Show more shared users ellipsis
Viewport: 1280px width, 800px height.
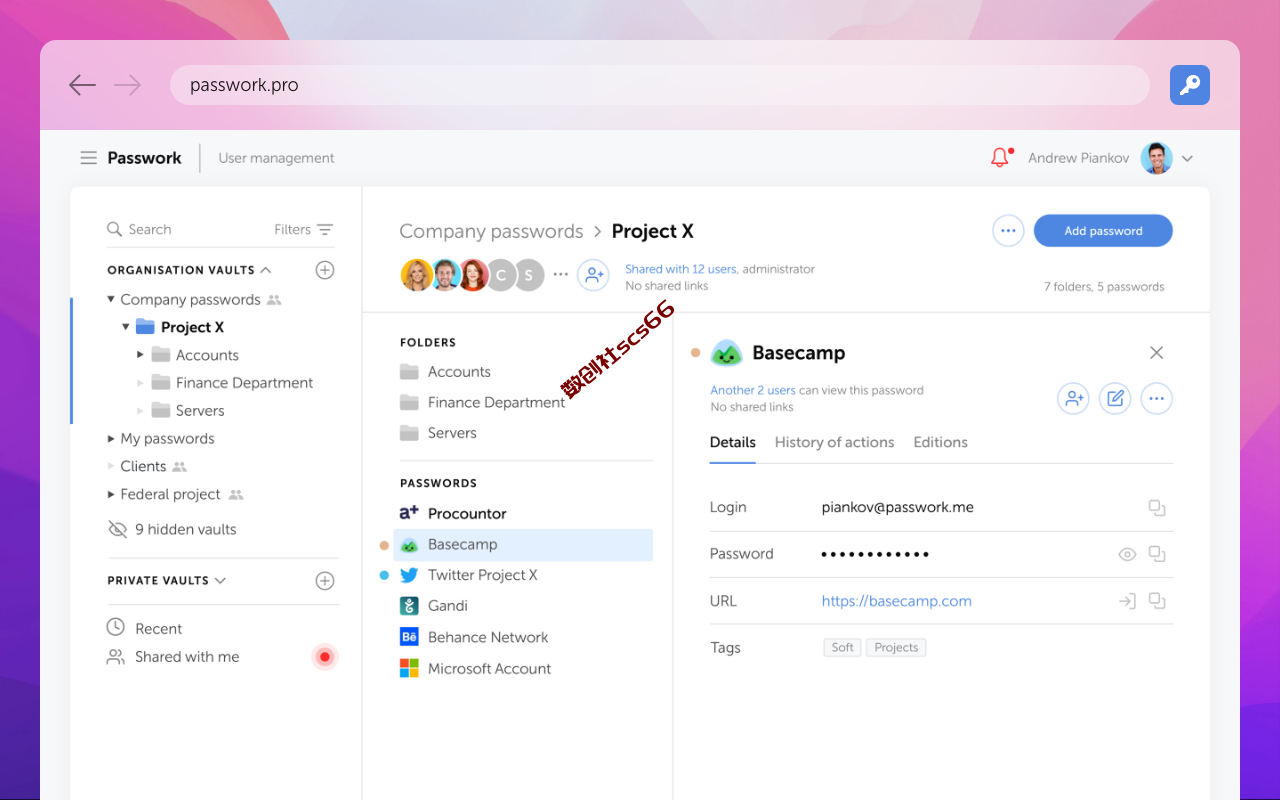click(560, 274)
